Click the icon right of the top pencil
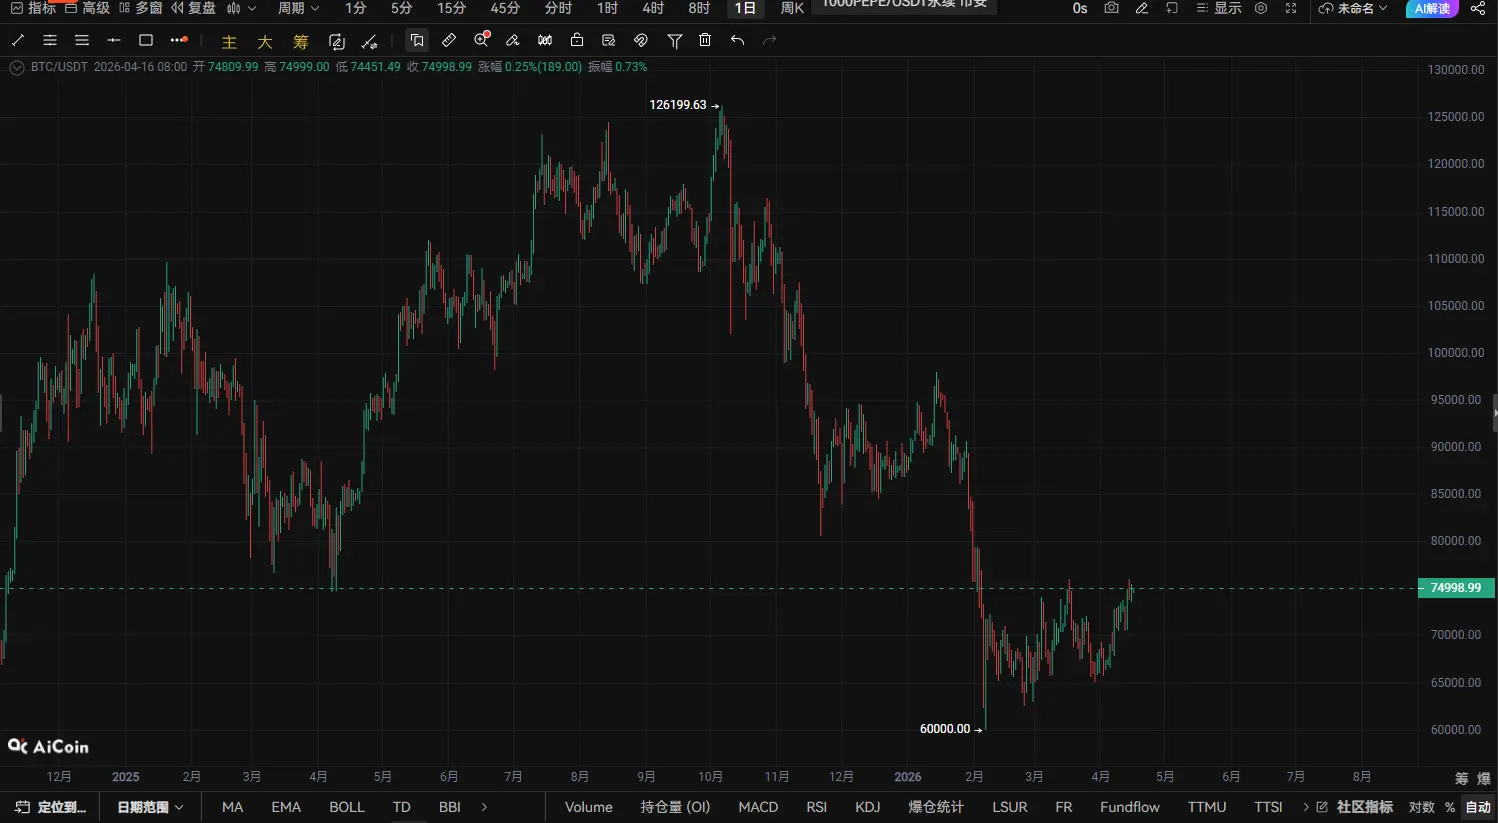Screen dimensions: 1498x823 [1172, 8]
